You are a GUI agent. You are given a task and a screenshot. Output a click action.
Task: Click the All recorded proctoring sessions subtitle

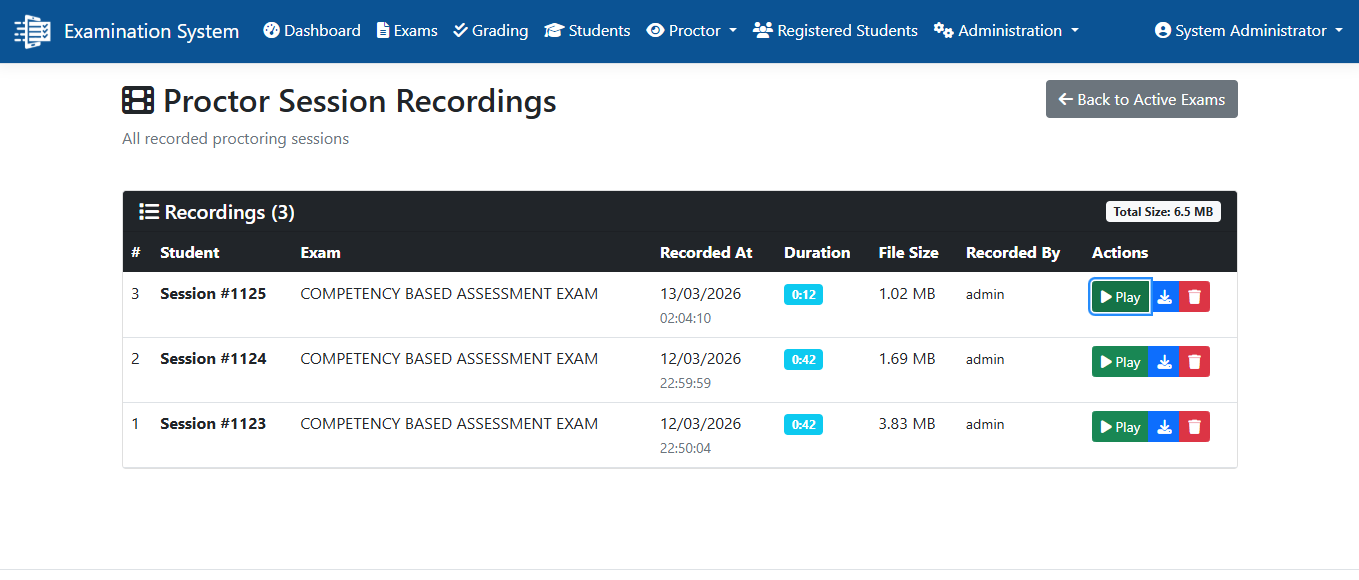[235, 139]
